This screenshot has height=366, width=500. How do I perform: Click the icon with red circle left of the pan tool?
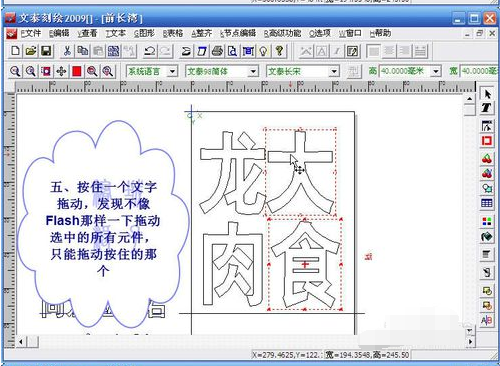(46, 71)
